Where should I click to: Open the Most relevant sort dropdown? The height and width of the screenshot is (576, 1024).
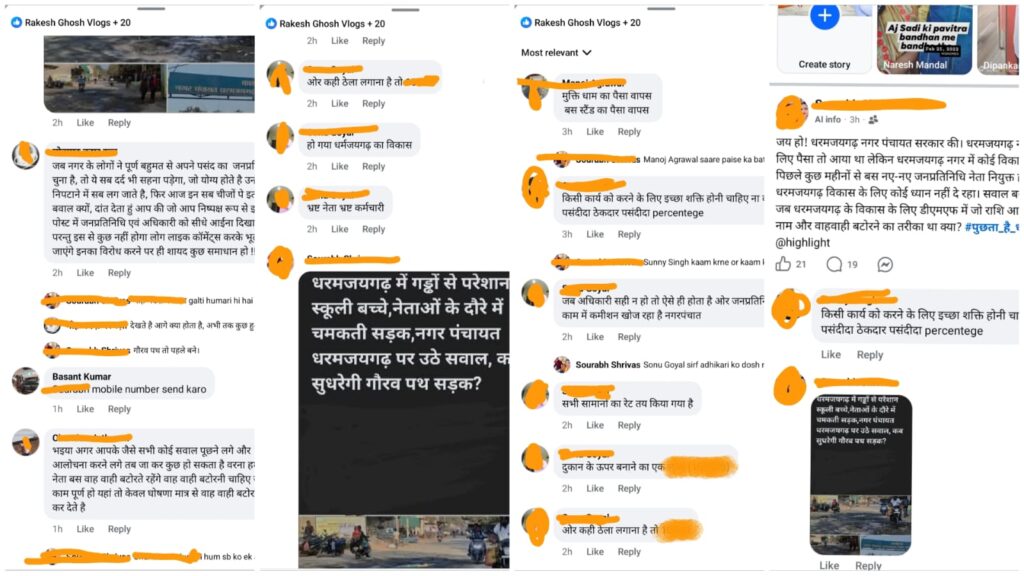coord(556,52)
